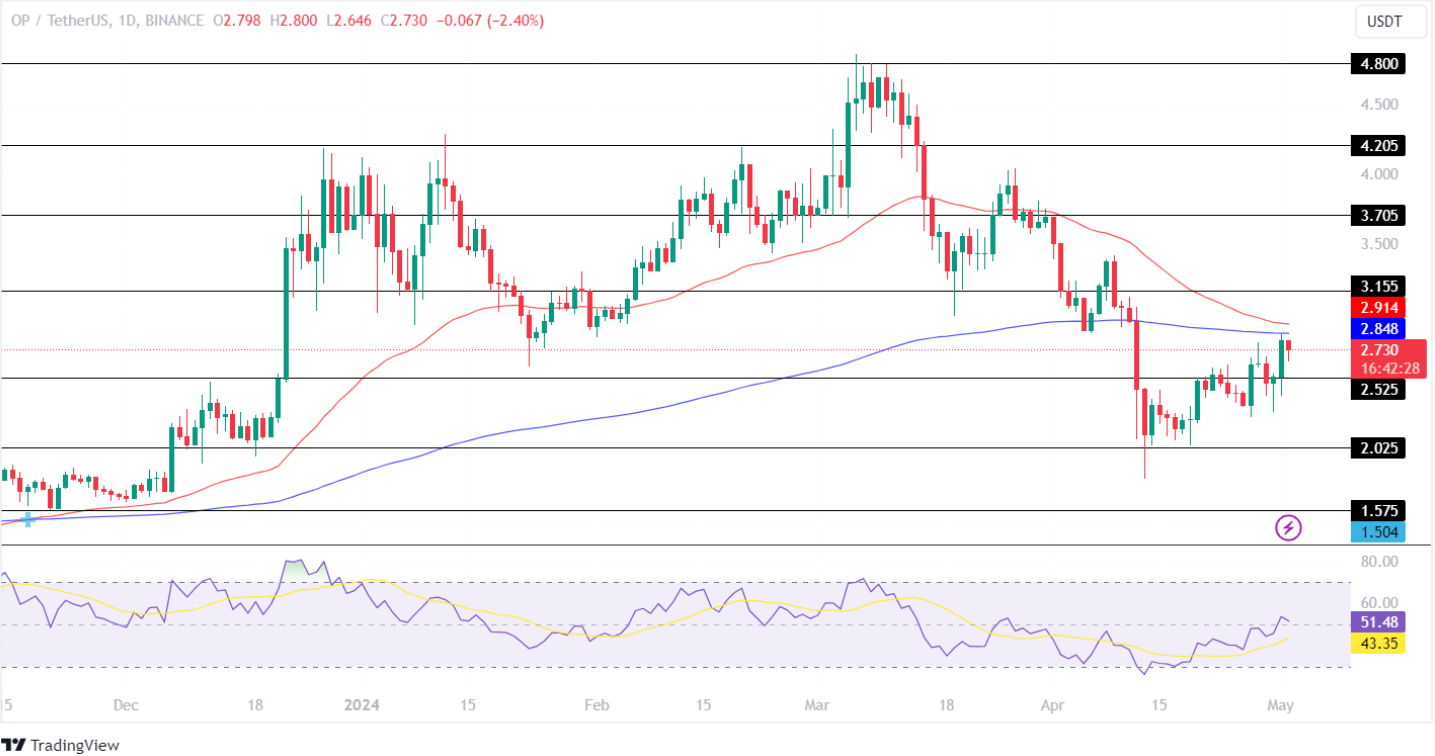Click the red 2.914 moving average label

click(1377, 308)
